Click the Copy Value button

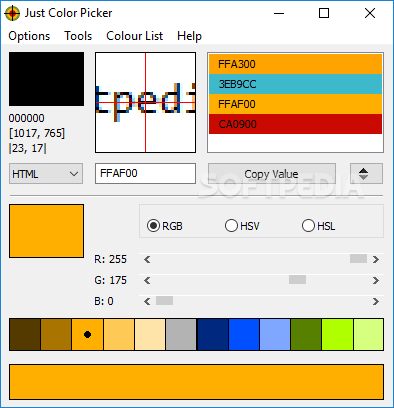click(x=272, y=174)
